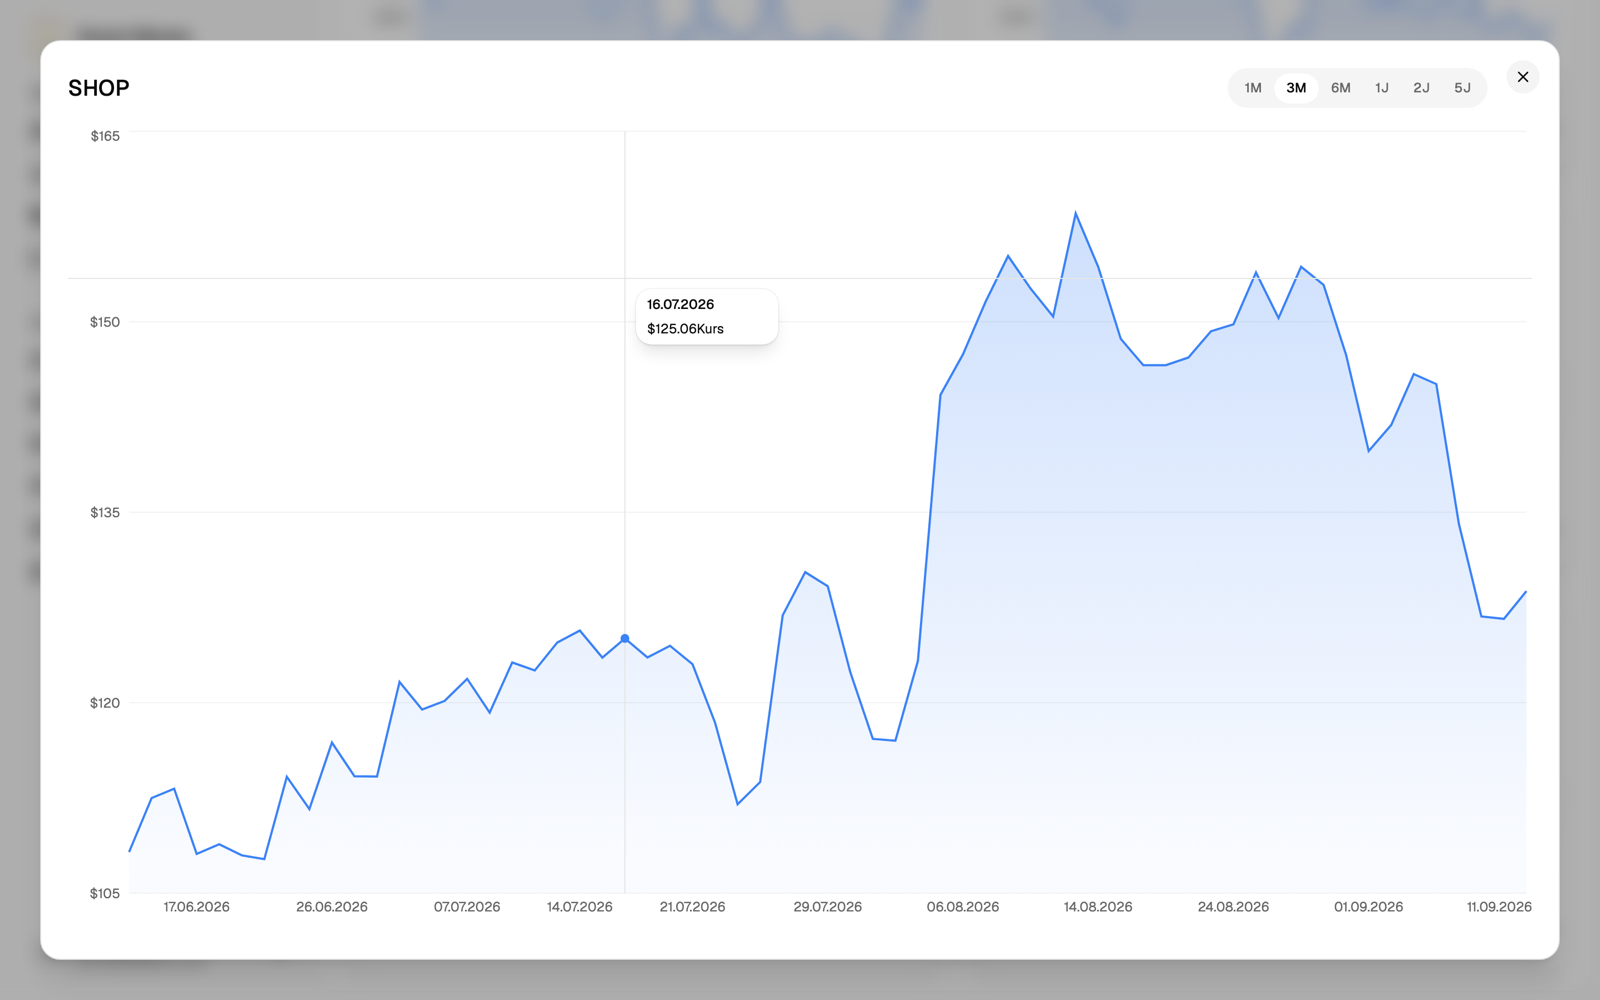Click the 21.07.2026 date label

(x=693, y=907)
